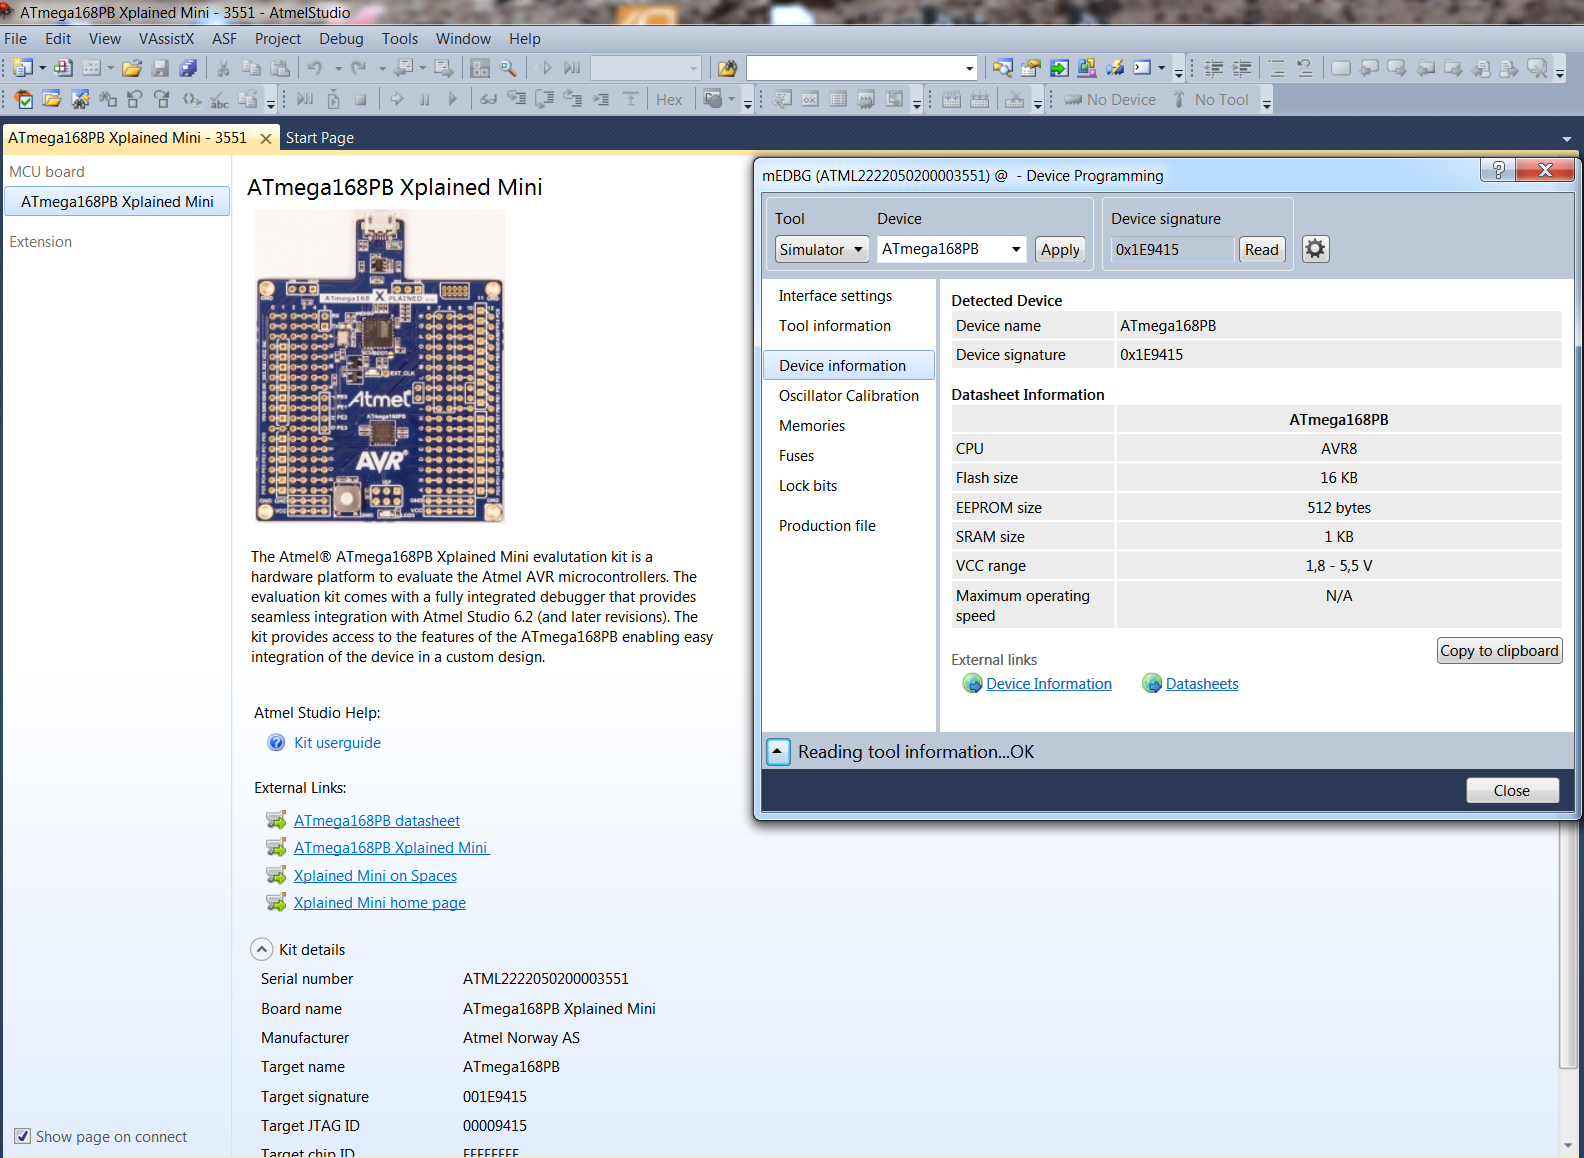Click the Comment Selection toolbar icon
The width and height of the screenshot is (1584, 1158).
pos(1277,68)
